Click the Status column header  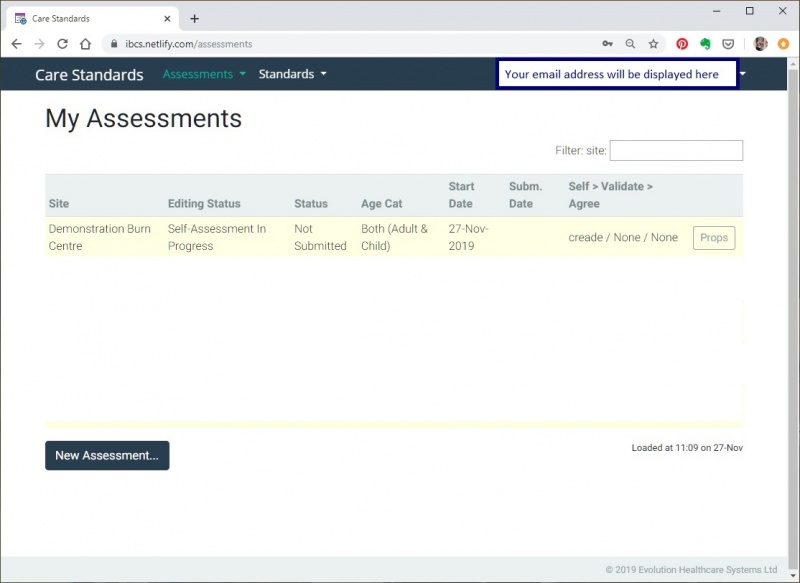(x=311, y=204)
